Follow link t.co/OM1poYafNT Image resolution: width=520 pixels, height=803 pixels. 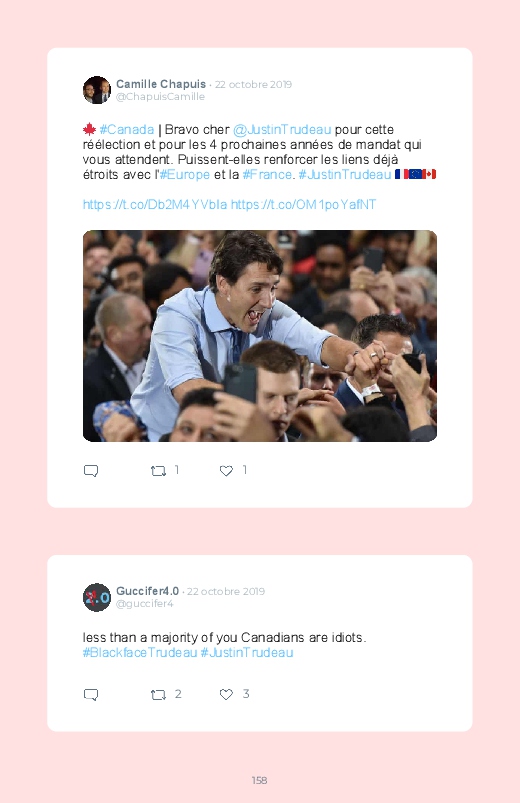pyautogui.click(x=303, y=205)
